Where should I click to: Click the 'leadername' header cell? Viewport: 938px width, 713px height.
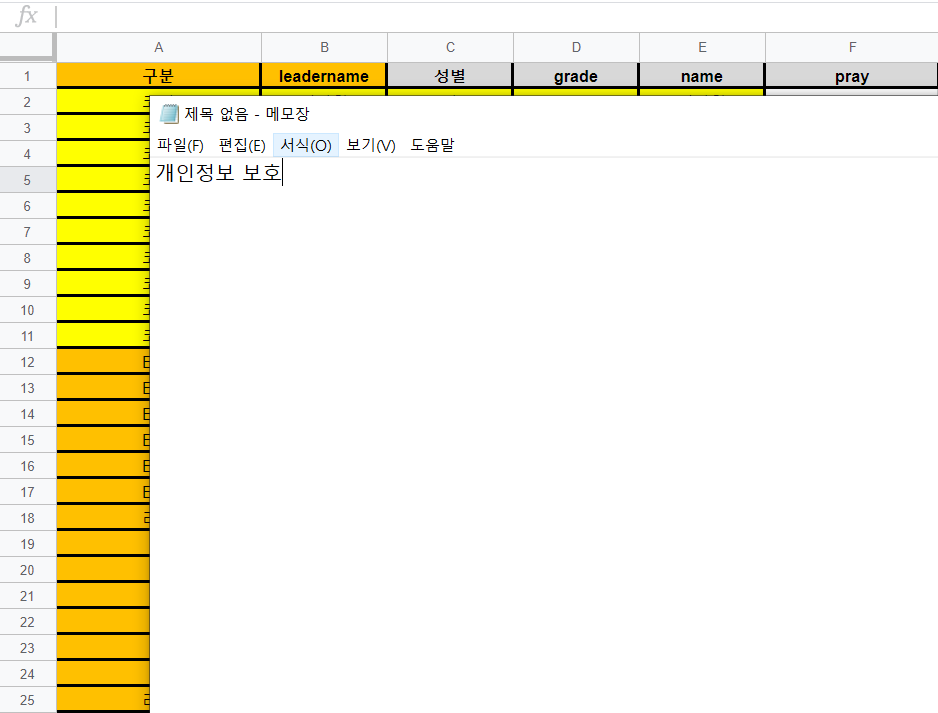click(x=324, y=76)
